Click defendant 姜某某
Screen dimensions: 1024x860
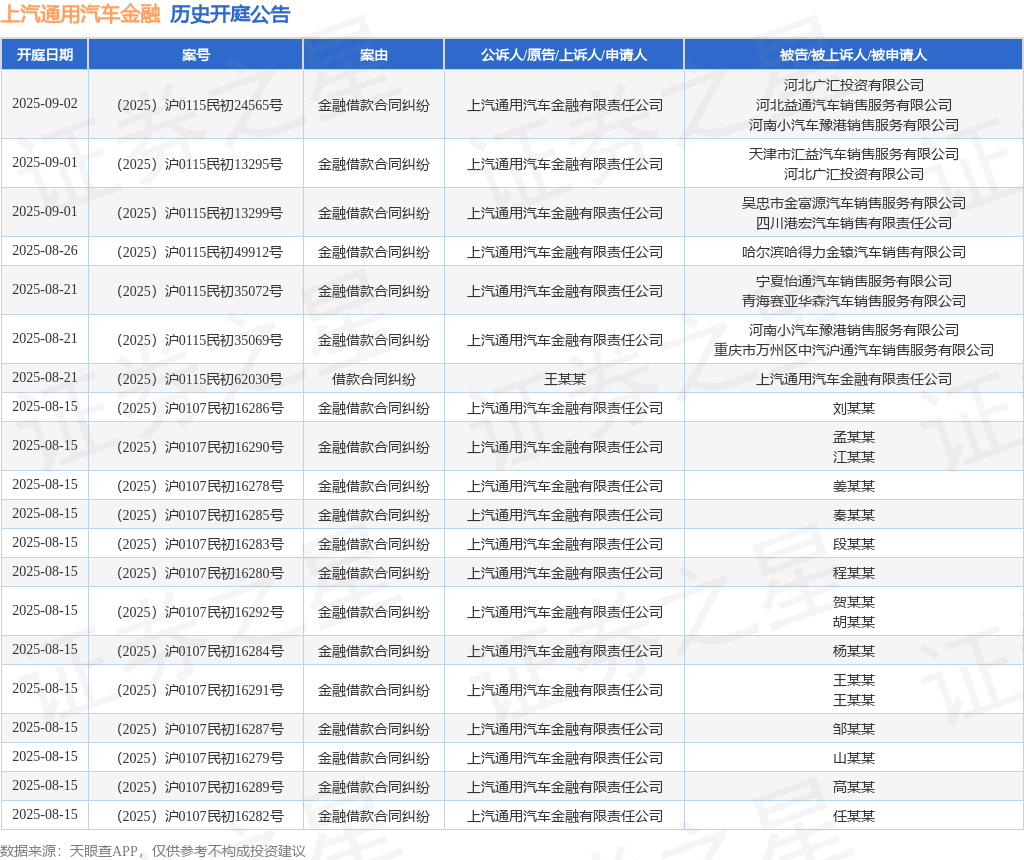(x=854, y=486)
